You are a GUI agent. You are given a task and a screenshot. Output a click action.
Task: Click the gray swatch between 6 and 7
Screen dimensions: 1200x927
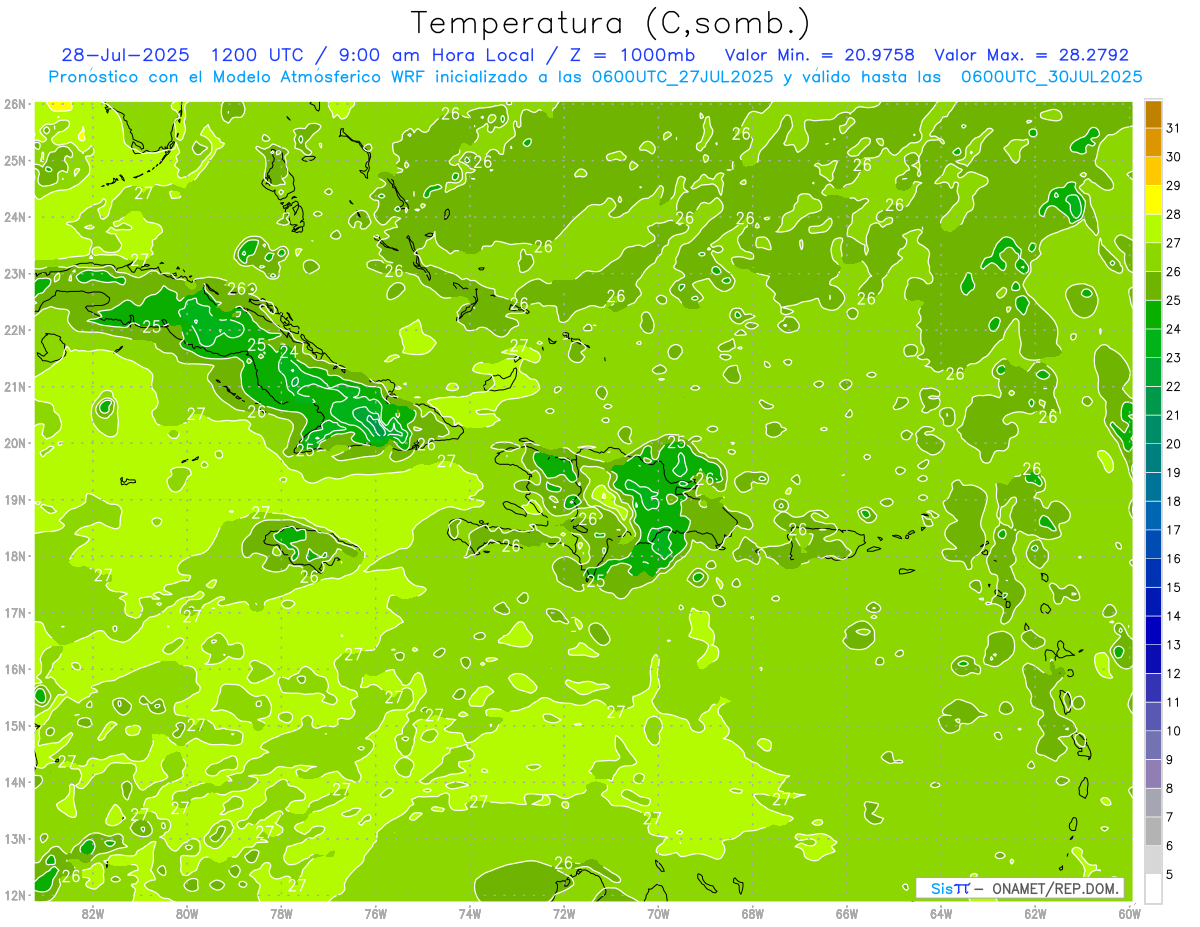(x=1153, y=831)
